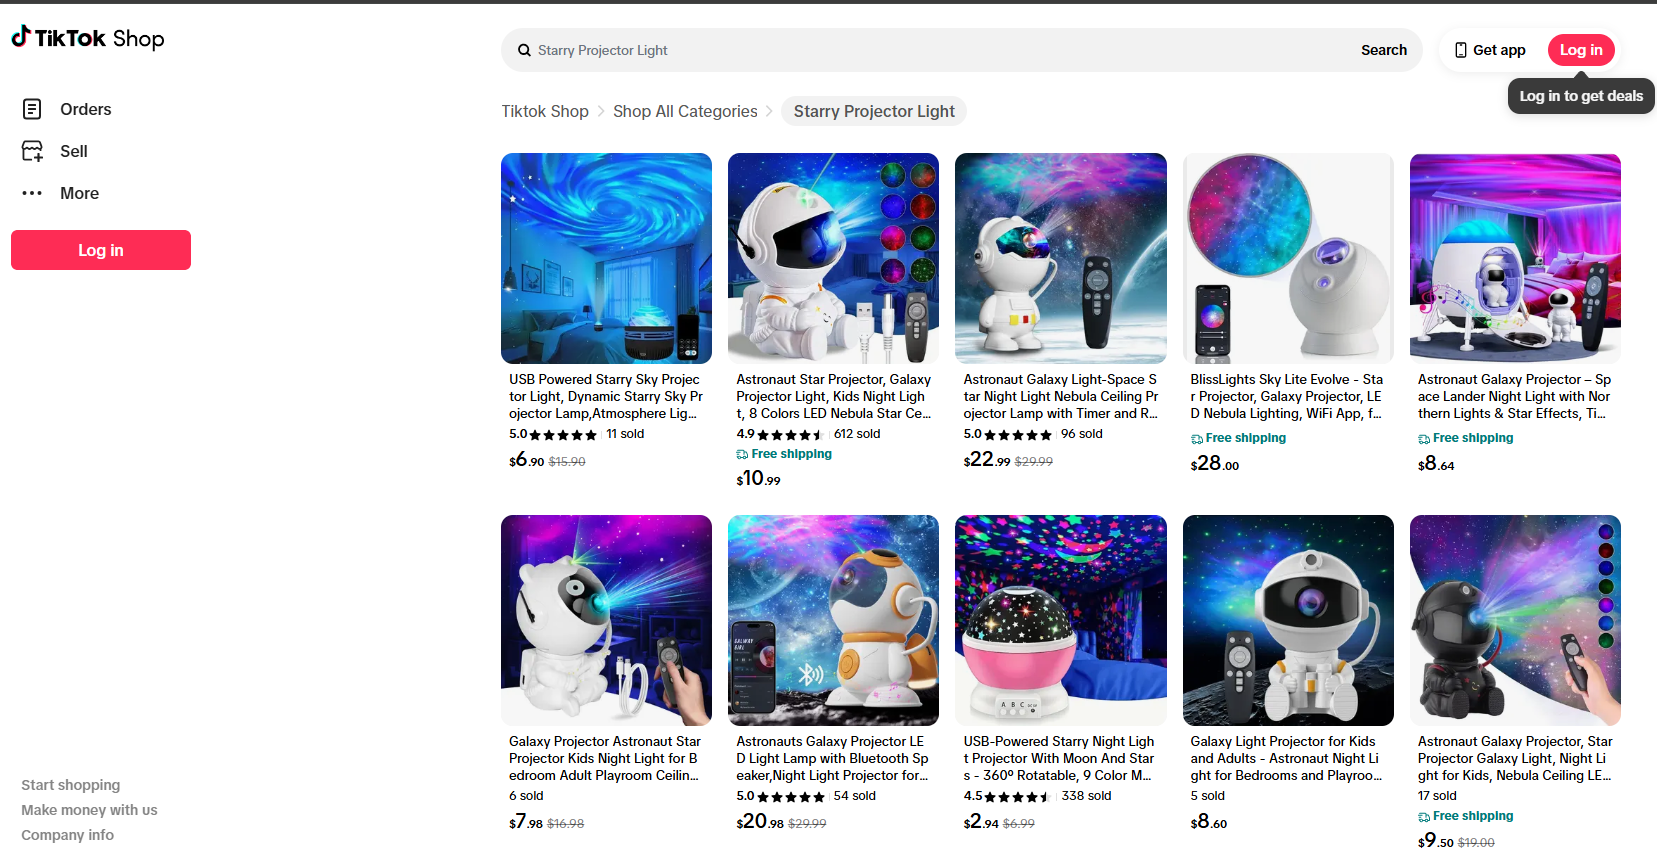The height and width of the screenshot is (851, 1657).
Task: Expand the Make money with us section
Action: [x=89, y=810]
